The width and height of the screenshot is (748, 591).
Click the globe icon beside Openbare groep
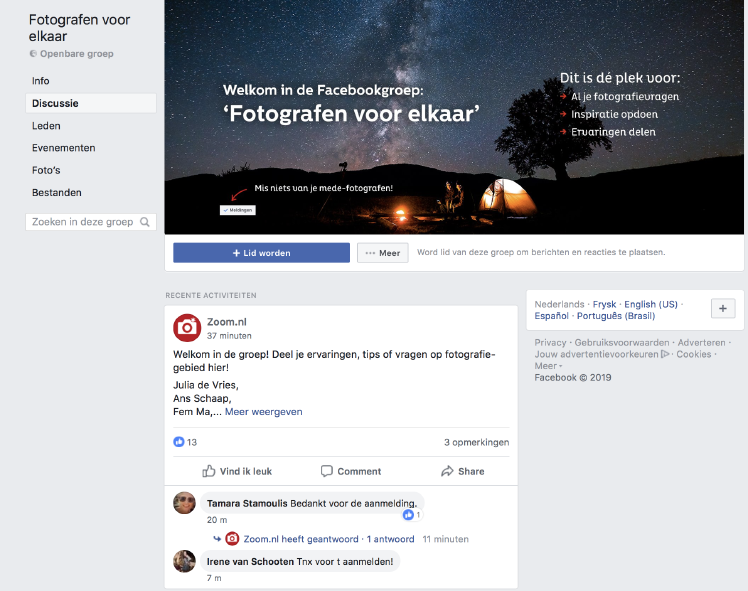(33, 53)
